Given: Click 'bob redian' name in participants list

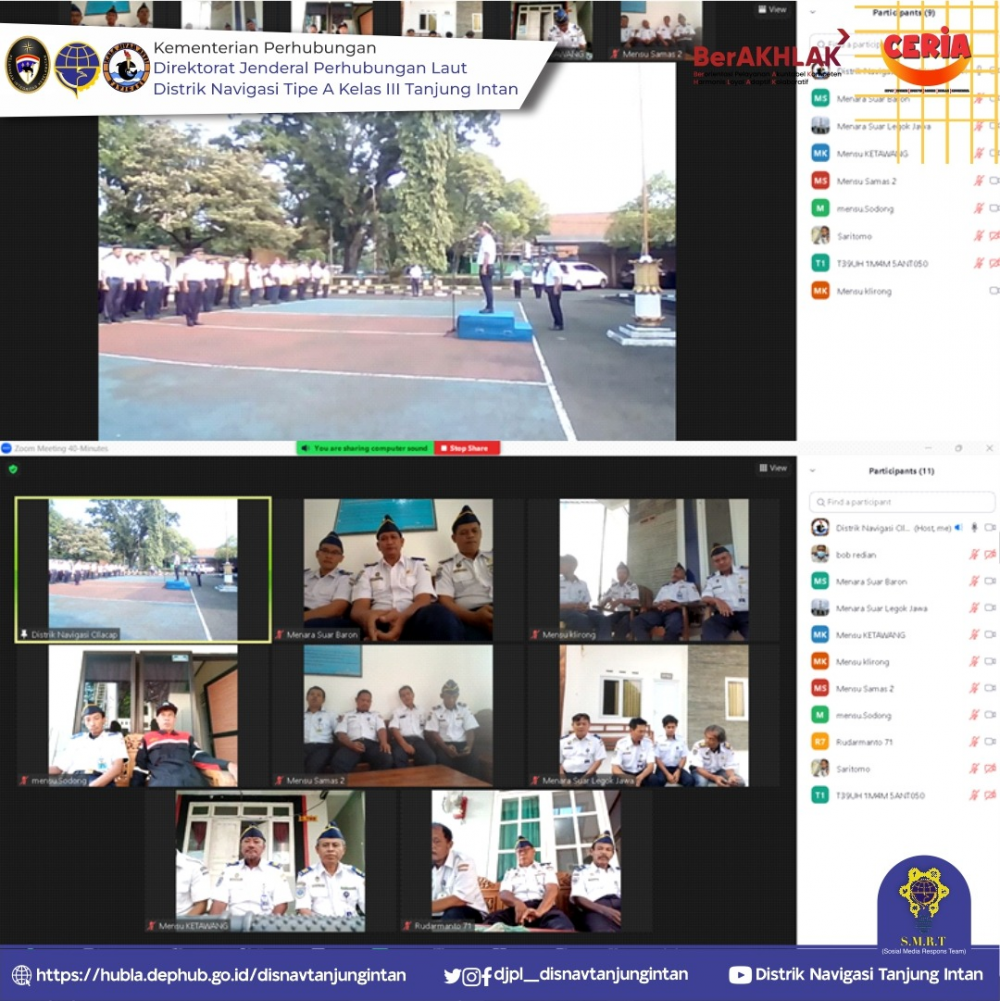Looking at the screenshot, I should (x=856, y=555).
